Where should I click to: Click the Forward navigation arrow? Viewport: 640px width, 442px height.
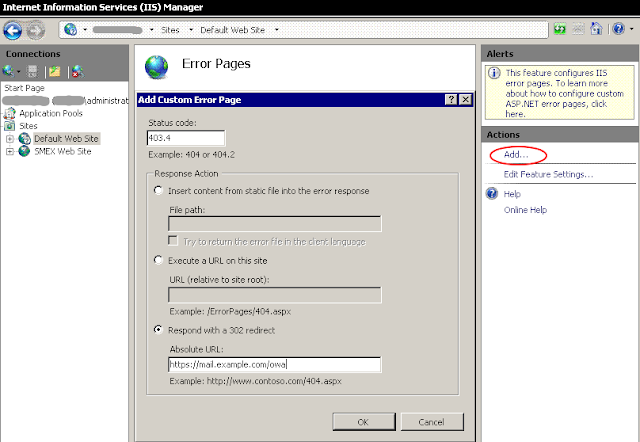point(36,30)
